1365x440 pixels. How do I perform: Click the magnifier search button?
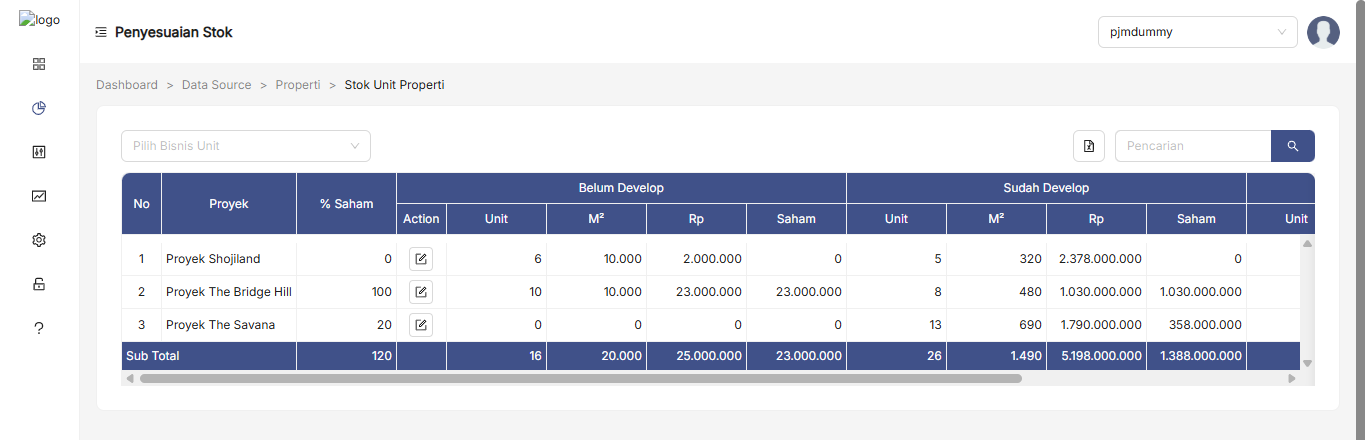tap(1292, 146)
